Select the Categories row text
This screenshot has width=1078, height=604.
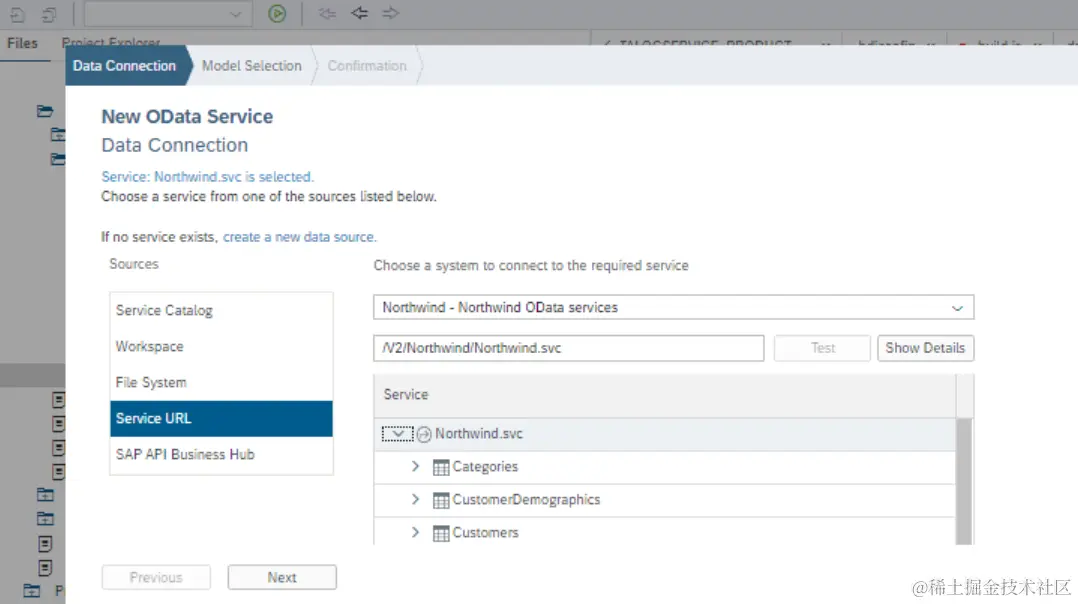point(485,467)
